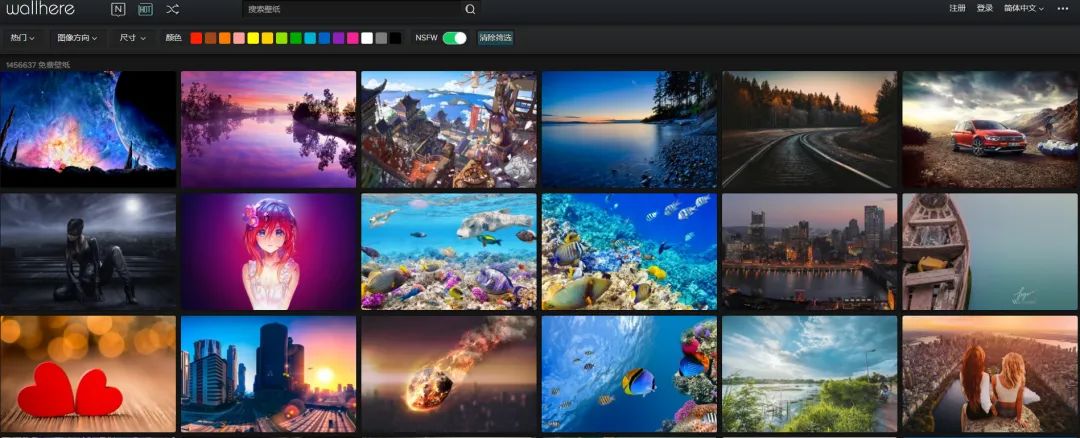Open the two women overlooking city wallpaper
Image resolution: width=1080 pixels, height=438 pixels.
click(x=991, y=374)
